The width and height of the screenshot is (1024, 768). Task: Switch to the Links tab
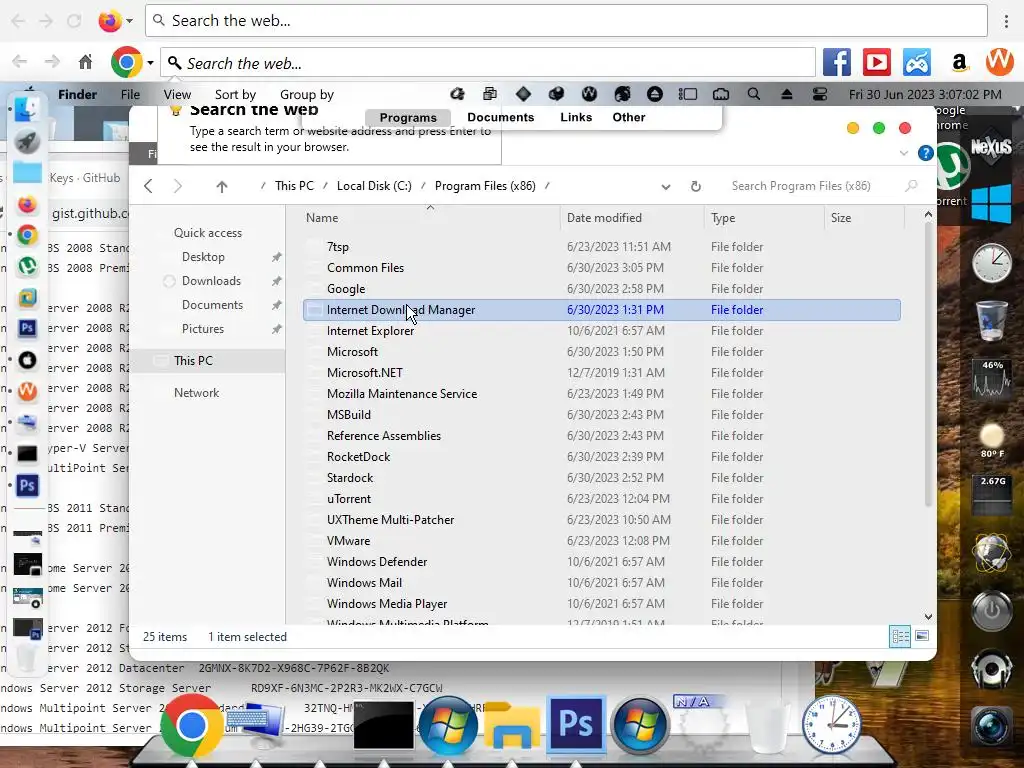(x=576, y=117)
